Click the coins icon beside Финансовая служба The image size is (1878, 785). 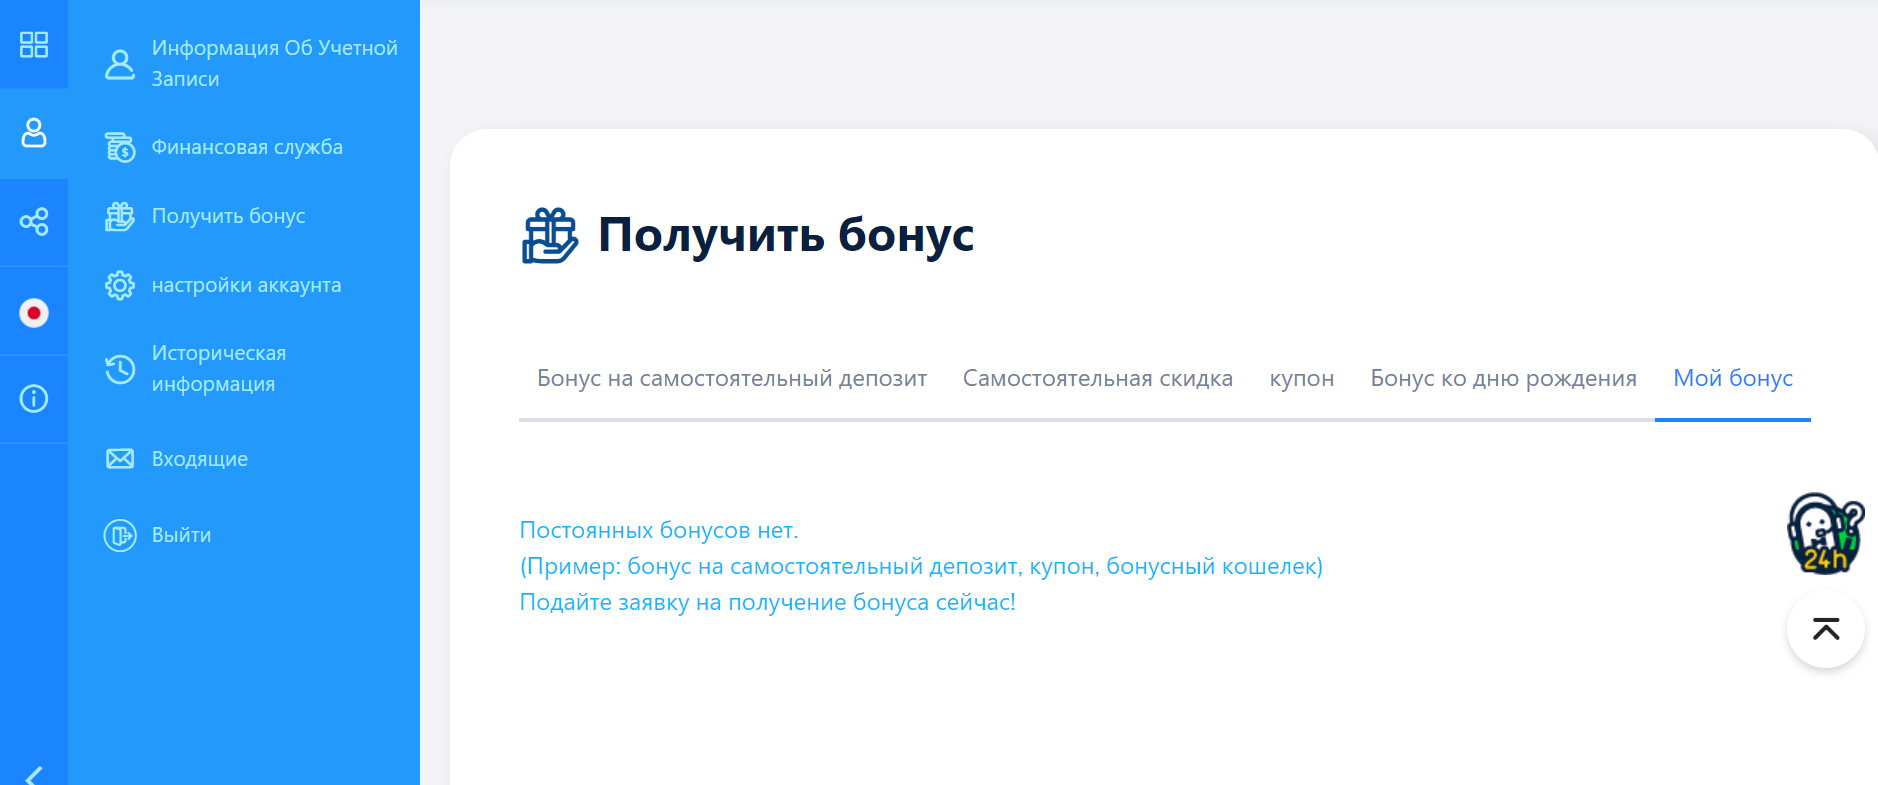[x=120, y=147]
